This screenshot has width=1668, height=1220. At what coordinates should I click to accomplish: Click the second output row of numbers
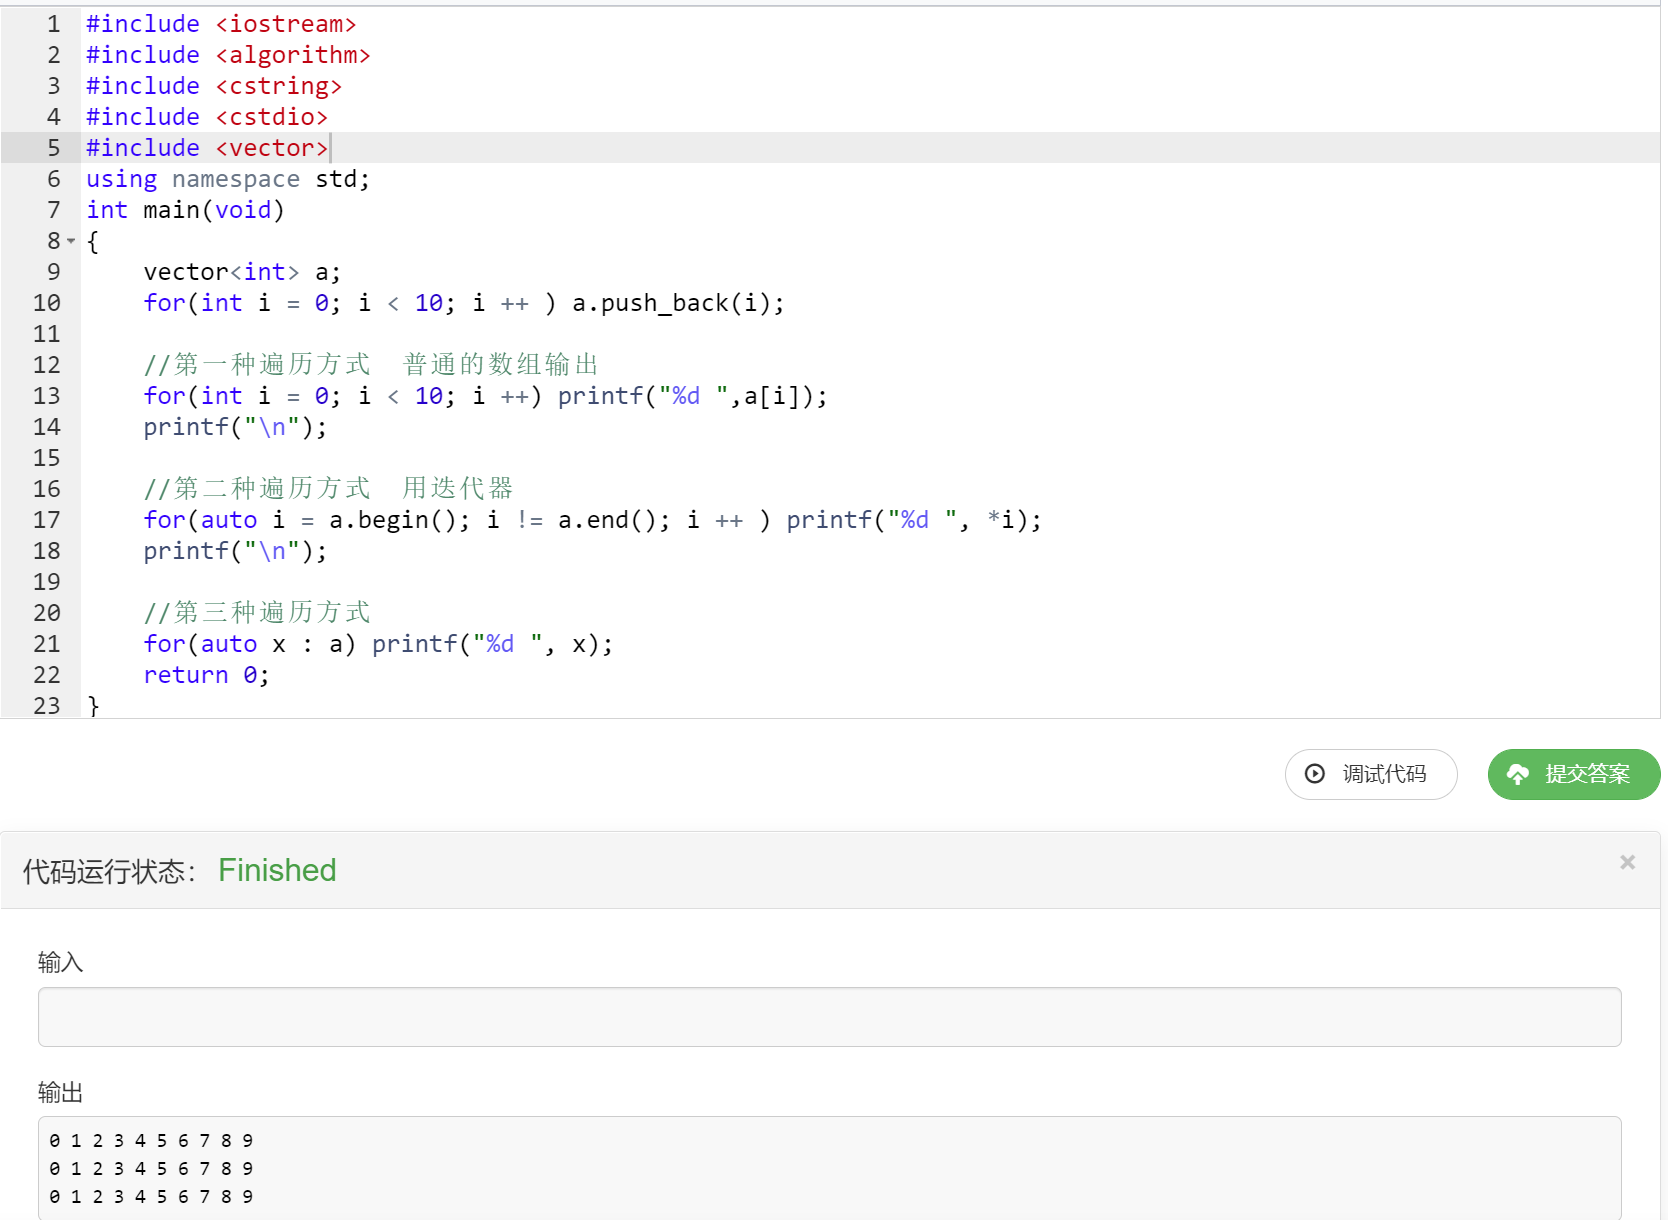click(151, 1169)
